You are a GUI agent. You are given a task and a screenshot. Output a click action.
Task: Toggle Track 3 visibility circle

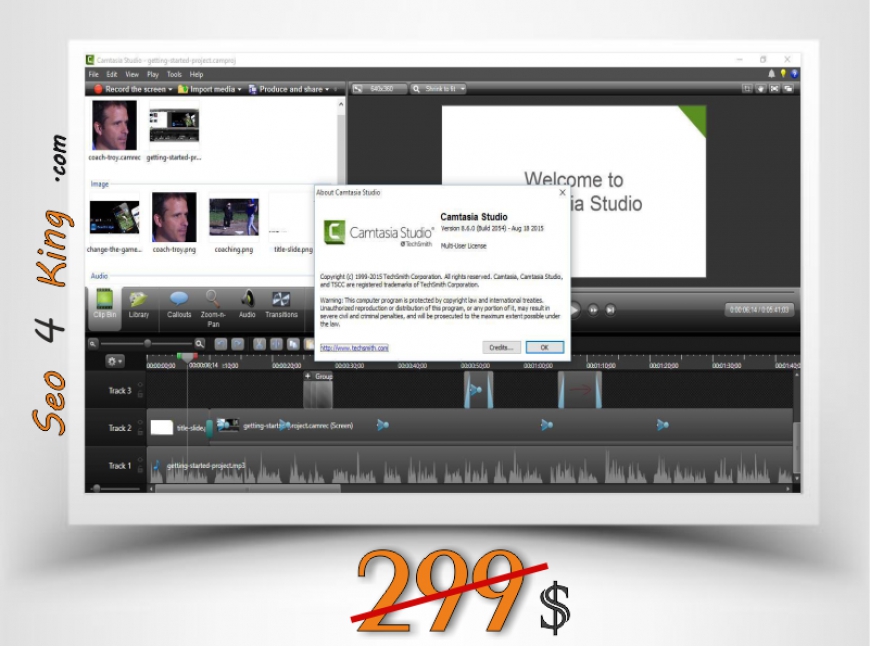click(140, 385)
